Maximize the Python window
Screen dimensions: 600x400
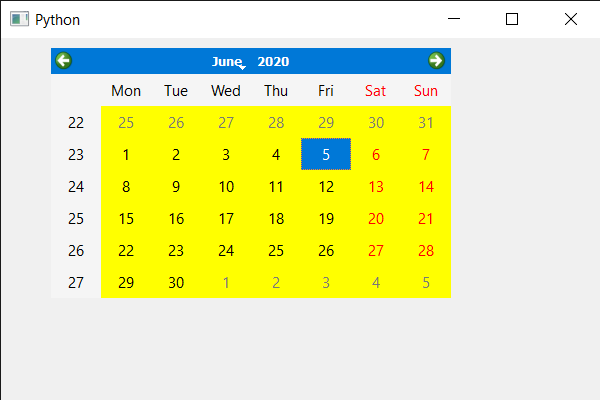click(x=512, y=19)
